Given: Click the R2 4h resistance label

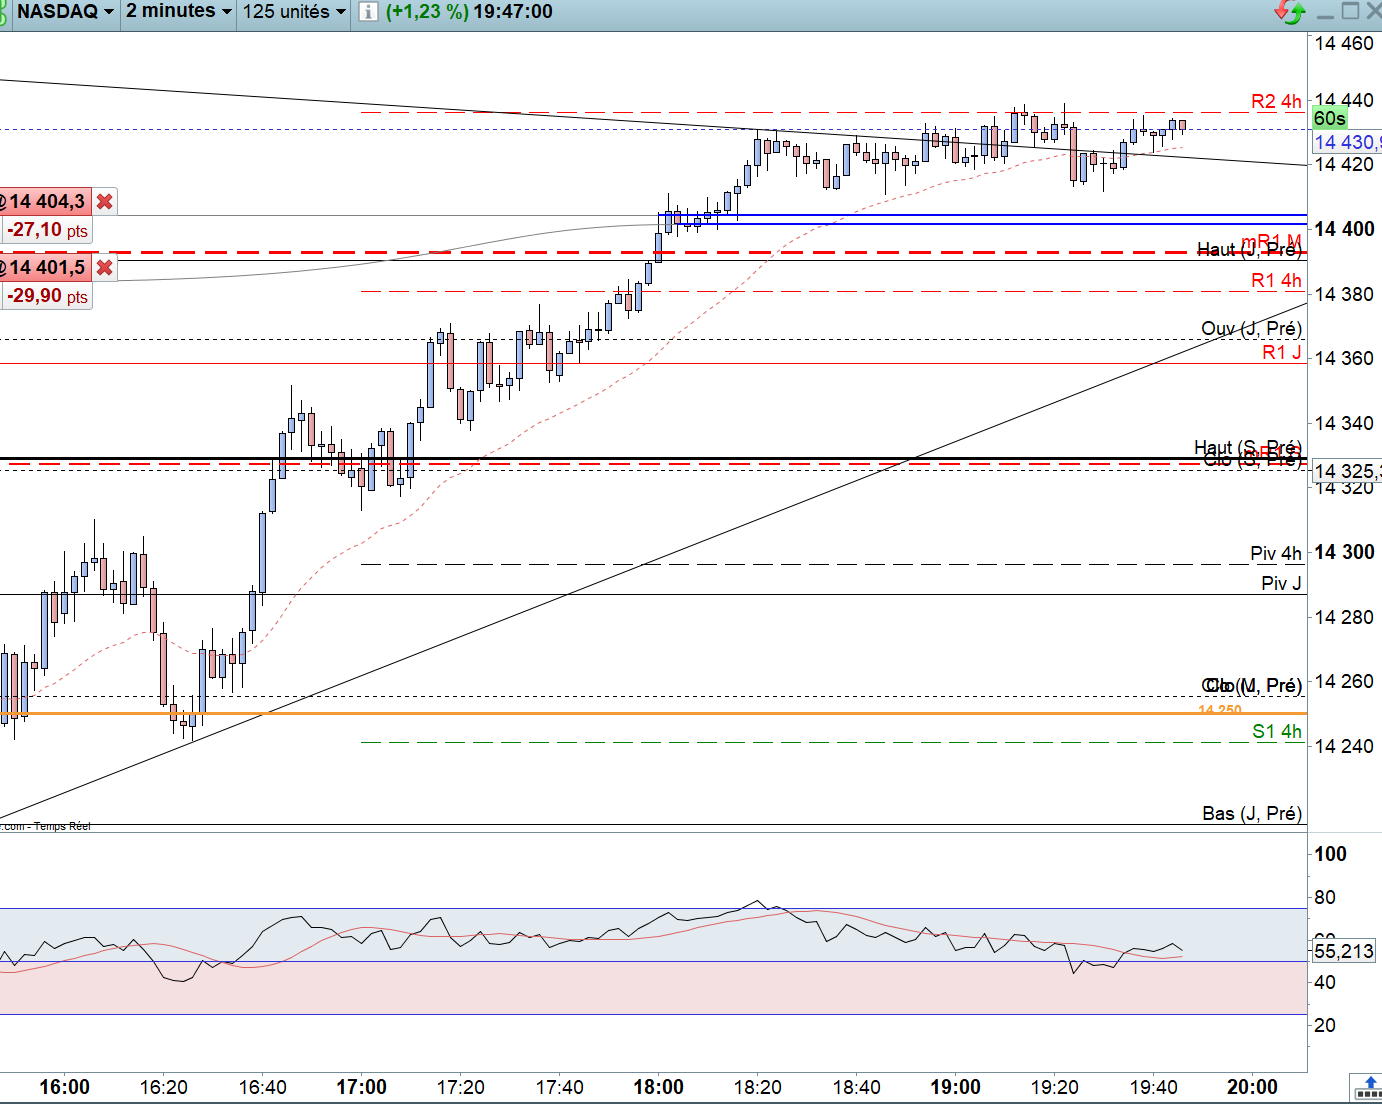Looking at the screenshot, I should pos(1277,101).
